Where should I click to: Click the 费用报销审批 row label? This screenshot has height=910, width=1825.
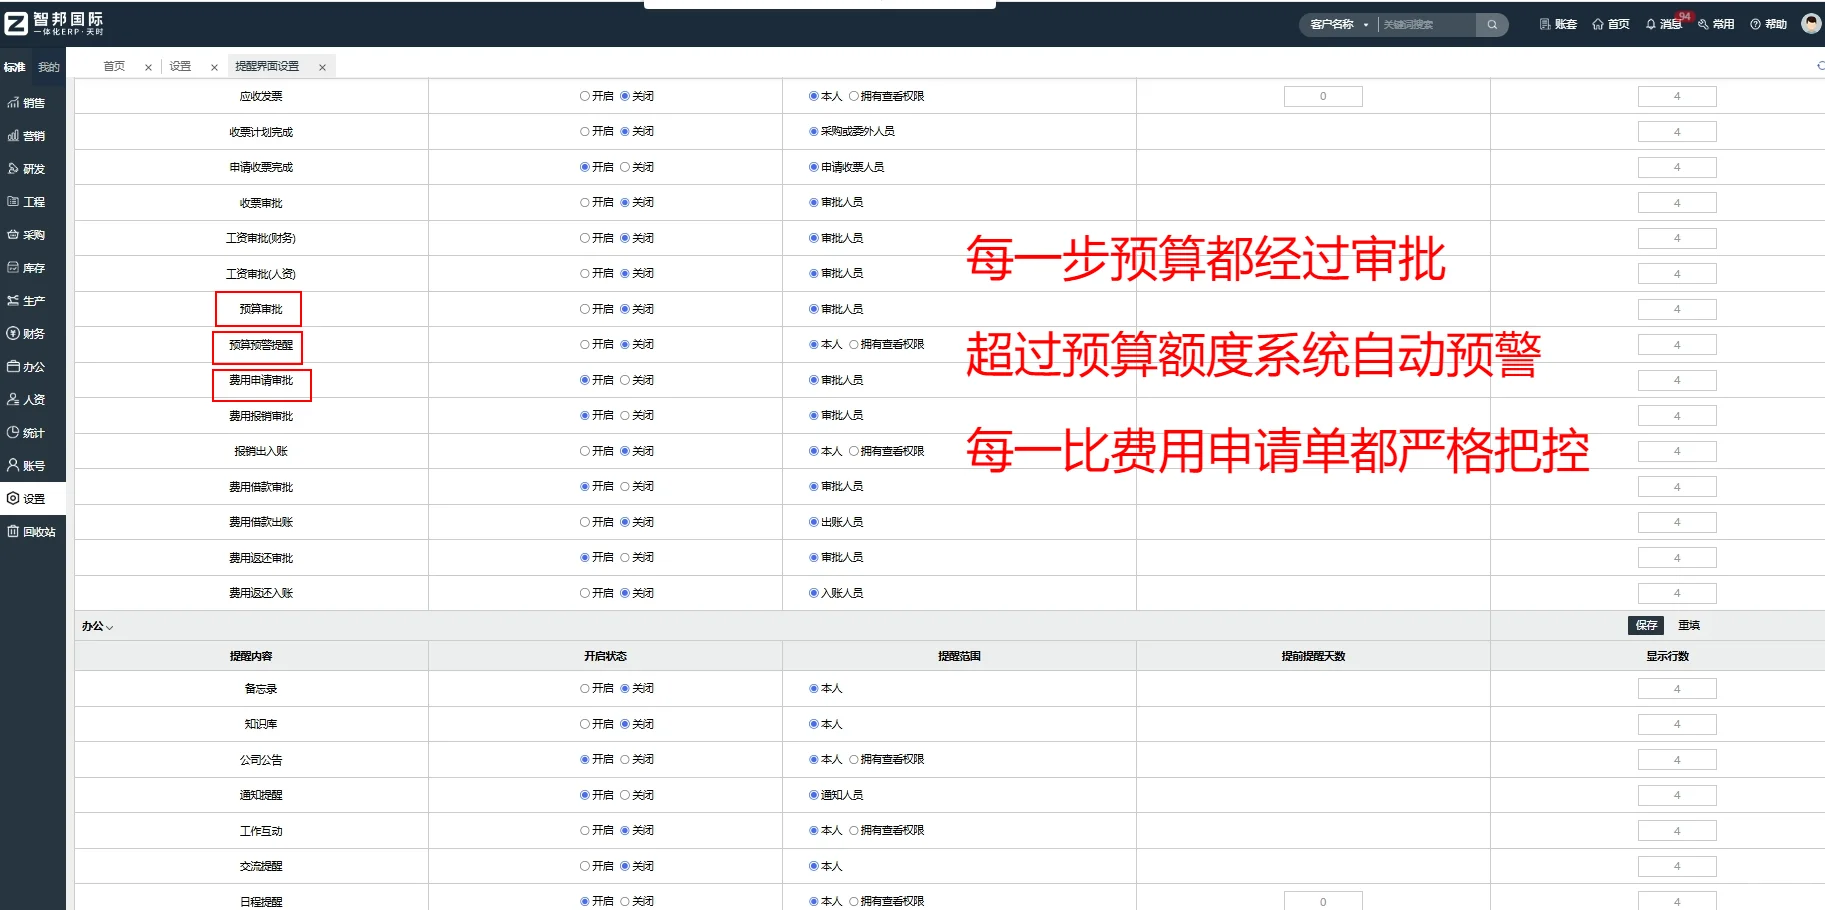click(x=261, y=416)
